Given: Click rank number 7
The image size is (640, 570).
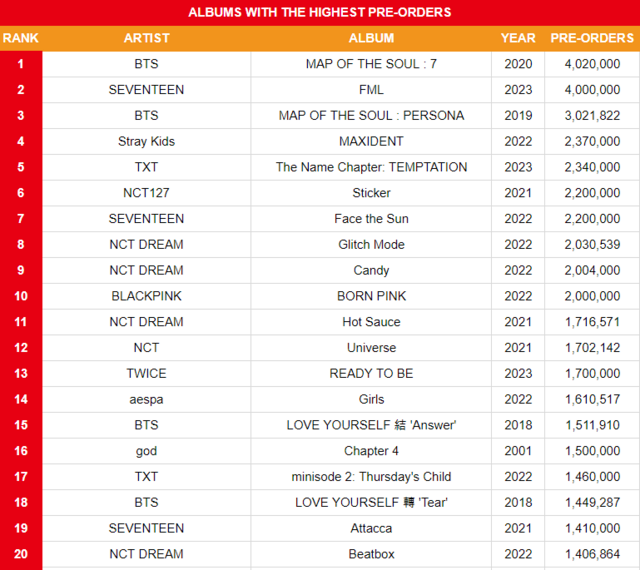Looking at the screenshot, I should click(x=21, y=218).
